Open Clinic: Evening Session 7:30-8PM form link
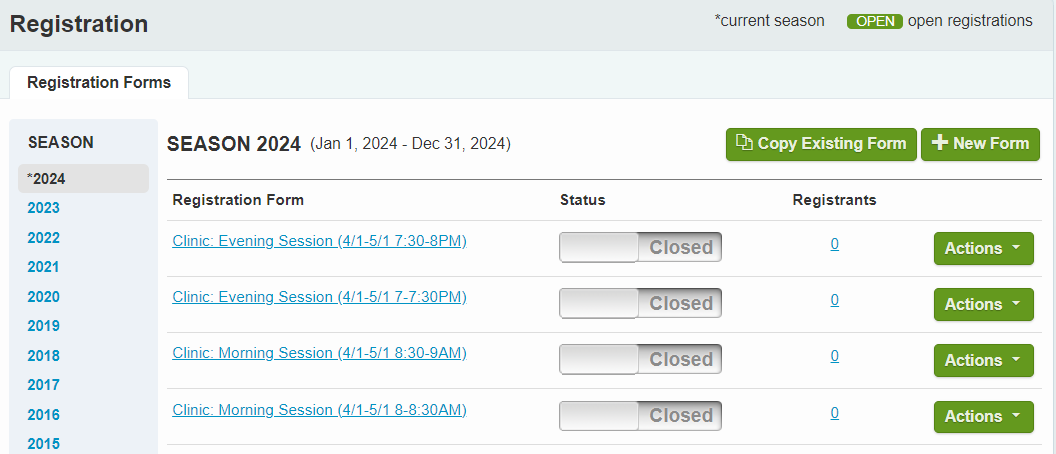This screenshot has width=1056, height=454. 319,241
